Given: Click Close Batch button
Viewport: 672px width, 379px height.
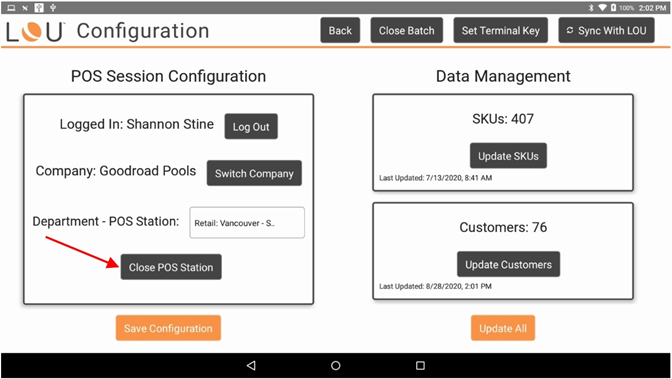Looking at the screenshot, I should point(406,30).
